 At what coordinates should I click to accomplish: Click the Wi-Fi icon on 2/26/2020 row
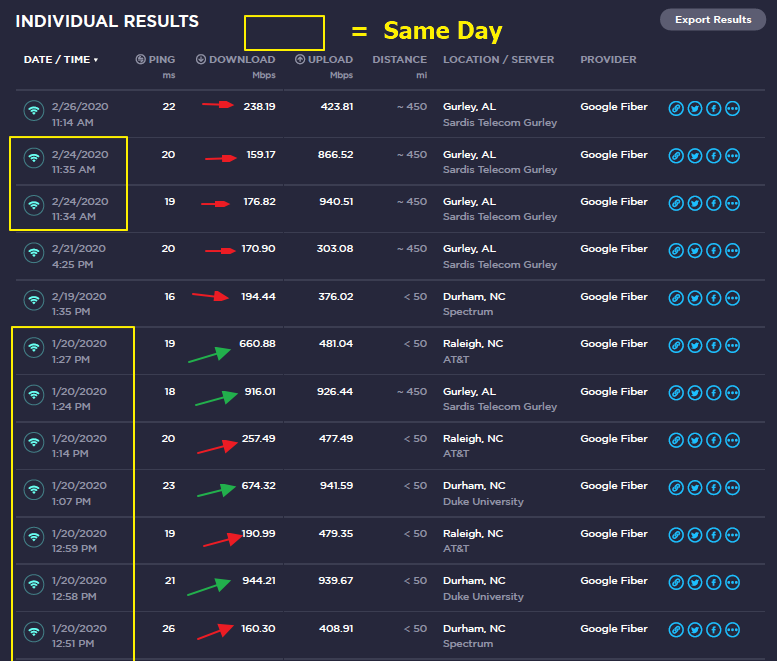[x=34, y=110]
